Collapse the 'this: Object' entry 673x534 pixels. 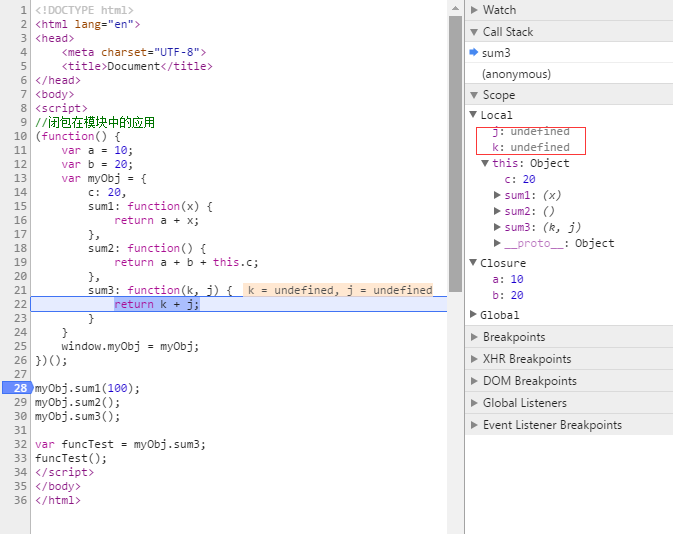click(485, 163)
